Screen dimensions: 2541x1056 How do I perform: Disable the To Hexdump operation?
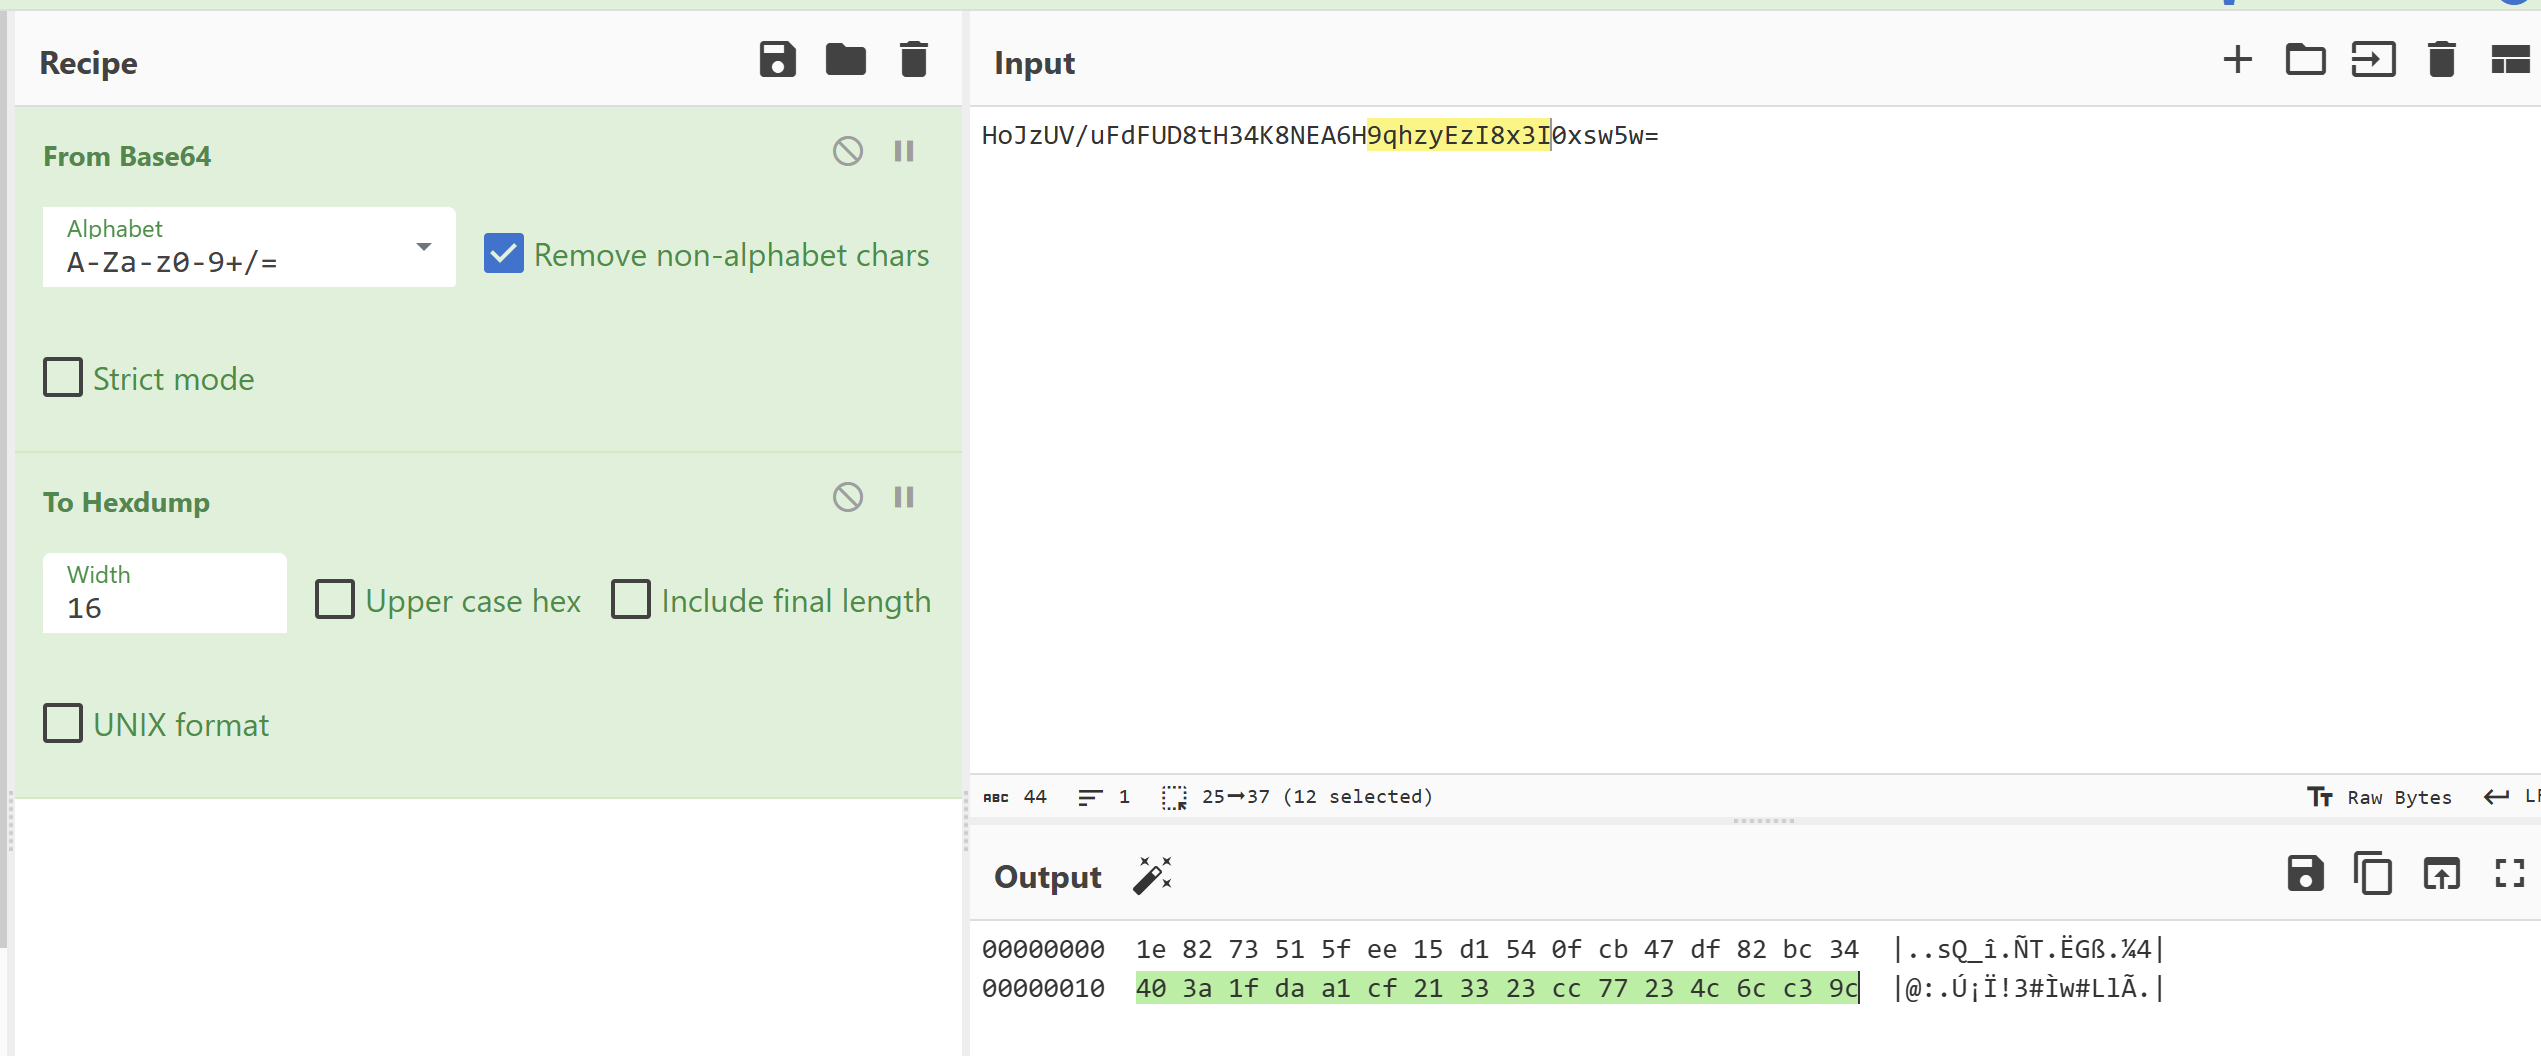pyautogui.click(x=847, y=497)
